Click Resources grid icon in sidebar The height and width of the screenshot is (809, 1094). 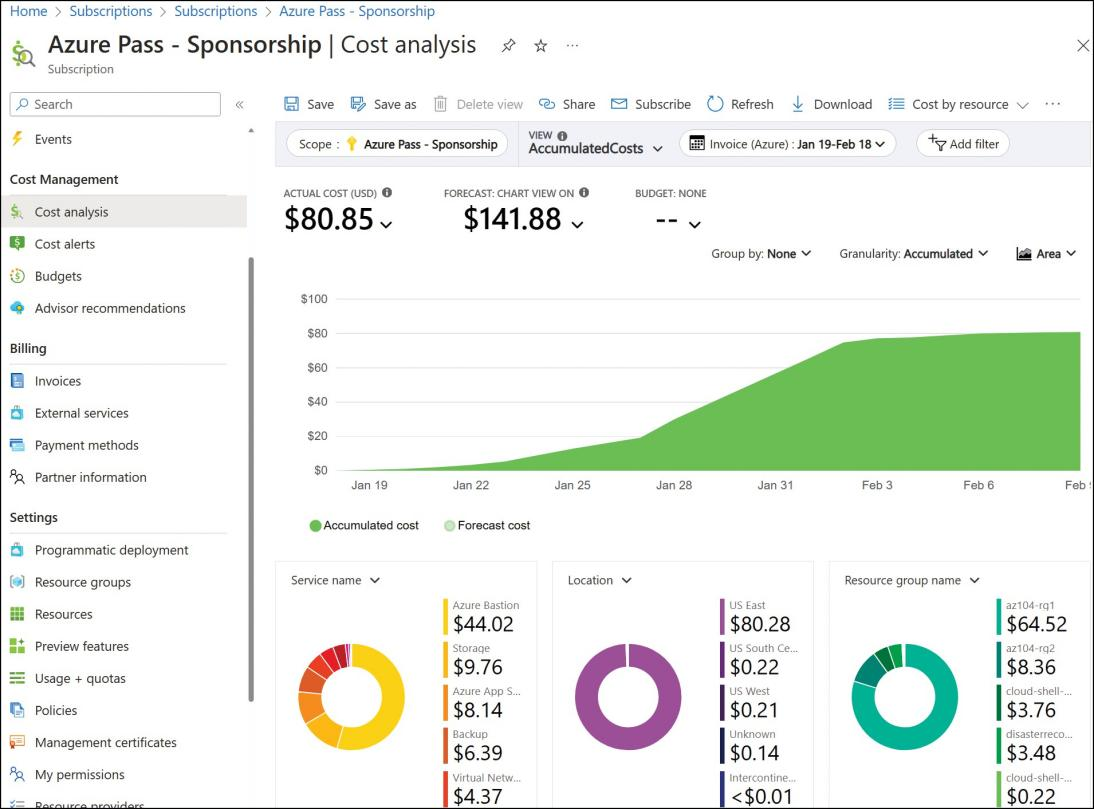(17, 614)
